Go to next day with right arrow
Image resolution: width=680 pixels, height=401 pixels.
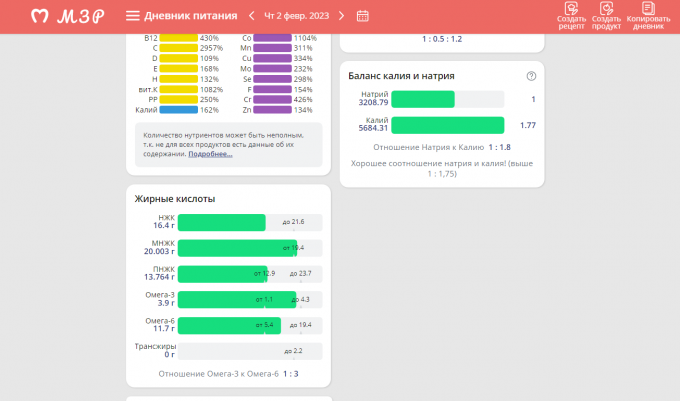pyautogui.click(x=341, y=16)
